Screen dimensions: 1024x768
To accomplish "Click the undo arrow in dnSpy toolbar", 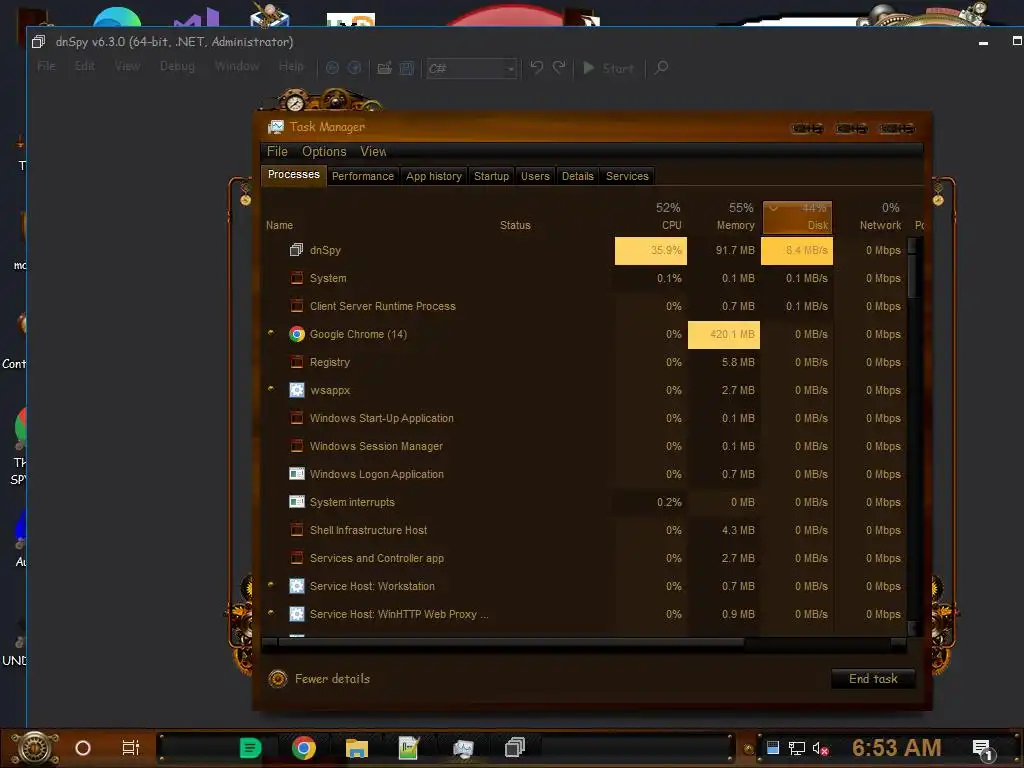I will (x=536, y=67).
